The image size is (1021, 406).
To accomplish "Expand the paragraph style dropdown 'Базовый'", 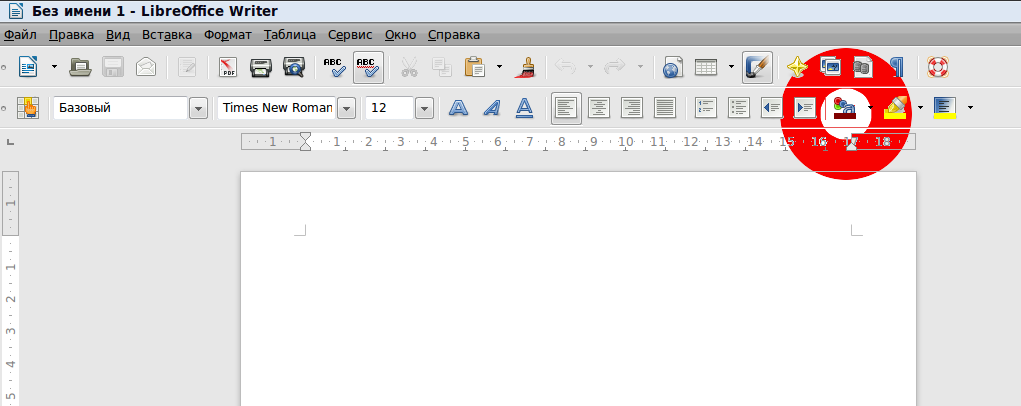I will pyautogui.click(x=198, y=108).
